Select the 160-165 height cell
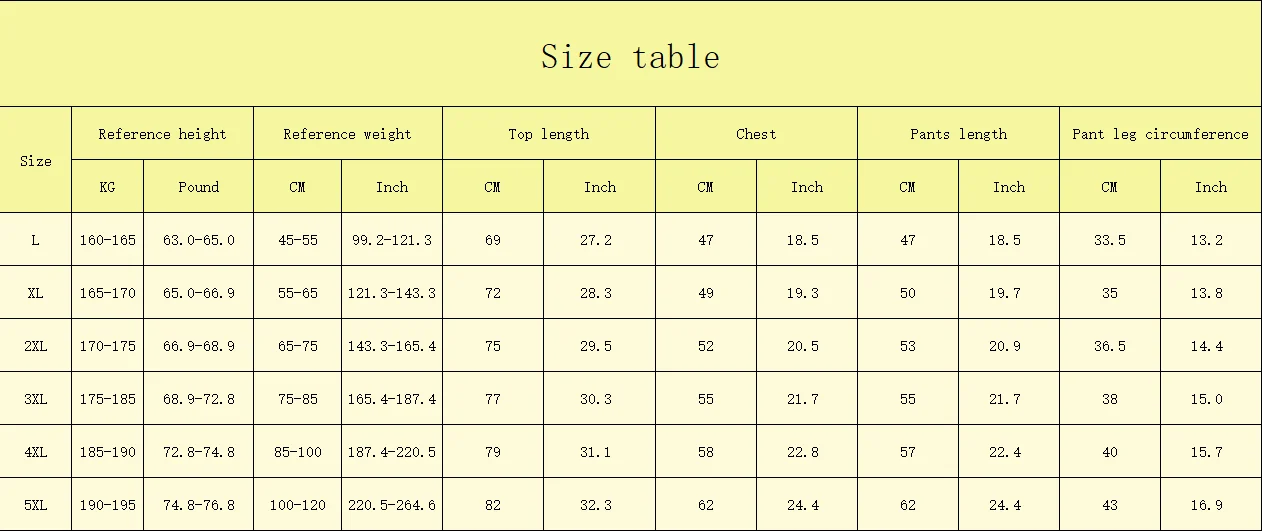1262x531 pixels. coord(107,240)
